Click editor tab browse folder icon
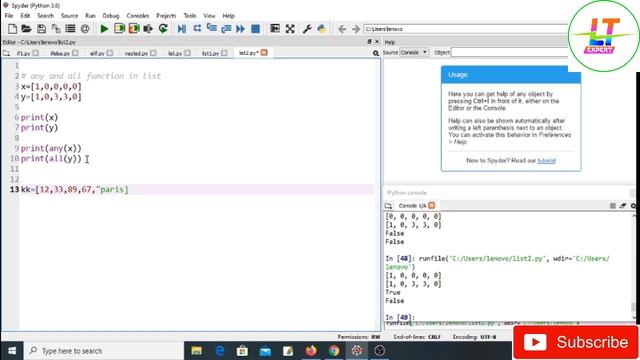This screenshot has height=360, width=640. coord(6,53)
